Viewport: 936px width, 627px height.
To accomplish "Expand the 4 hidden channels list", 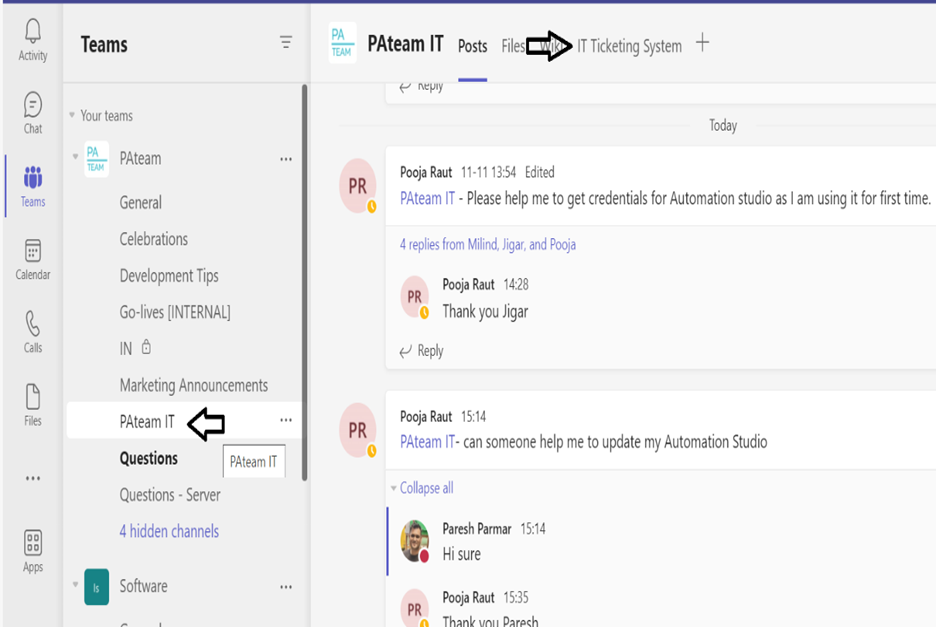I will 169,531.
